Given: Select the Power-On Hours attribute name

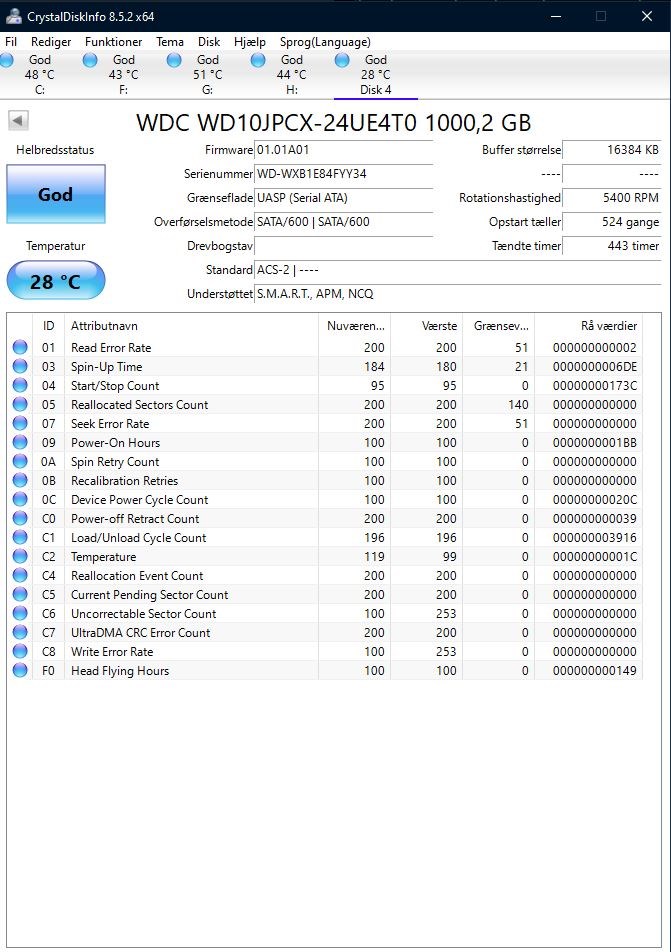Looking at the screenshot, I should pyautogui.click(x=115, y=443).
